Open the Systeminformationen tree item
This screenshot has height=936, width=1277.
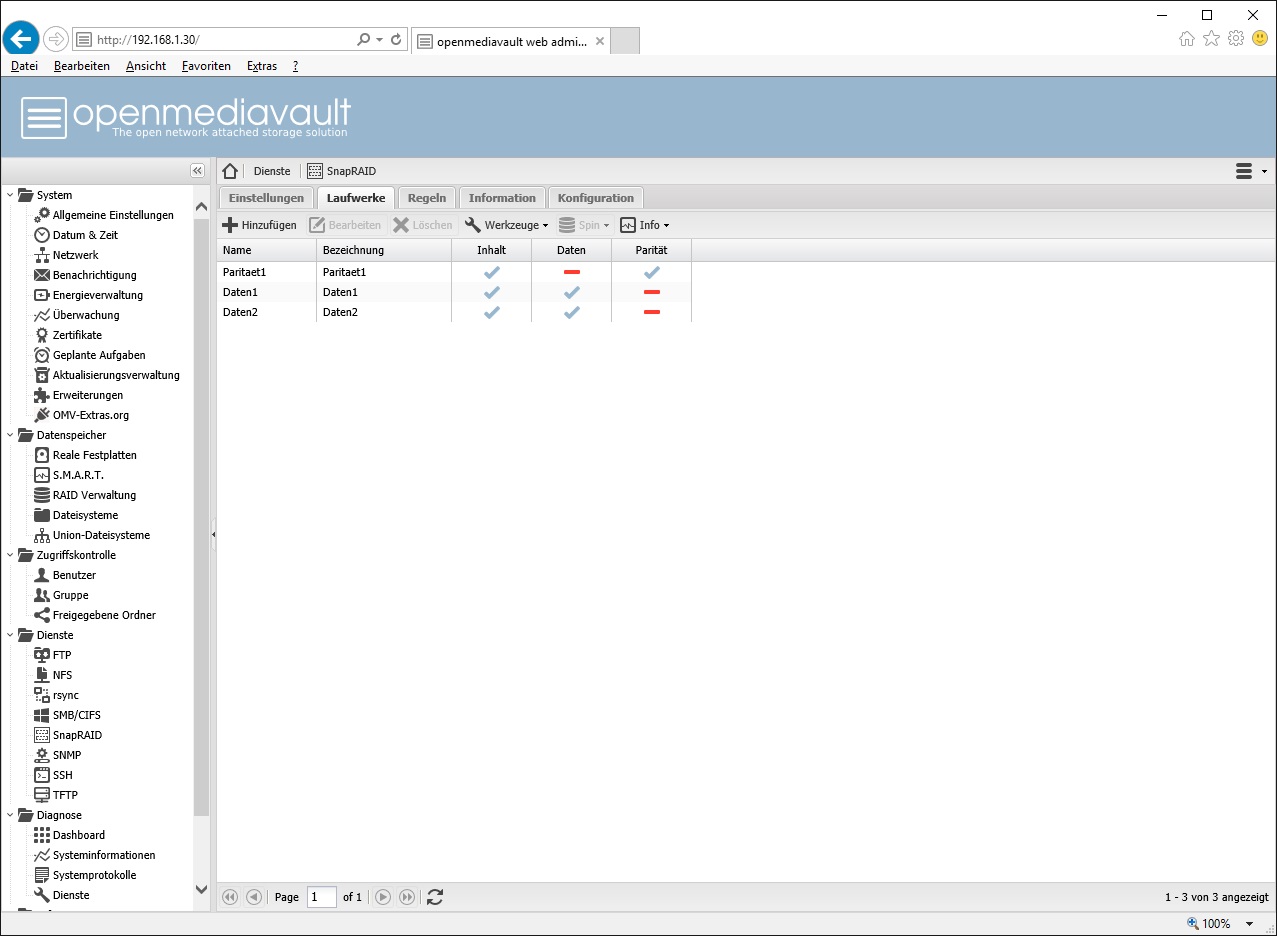coord(104,855)
